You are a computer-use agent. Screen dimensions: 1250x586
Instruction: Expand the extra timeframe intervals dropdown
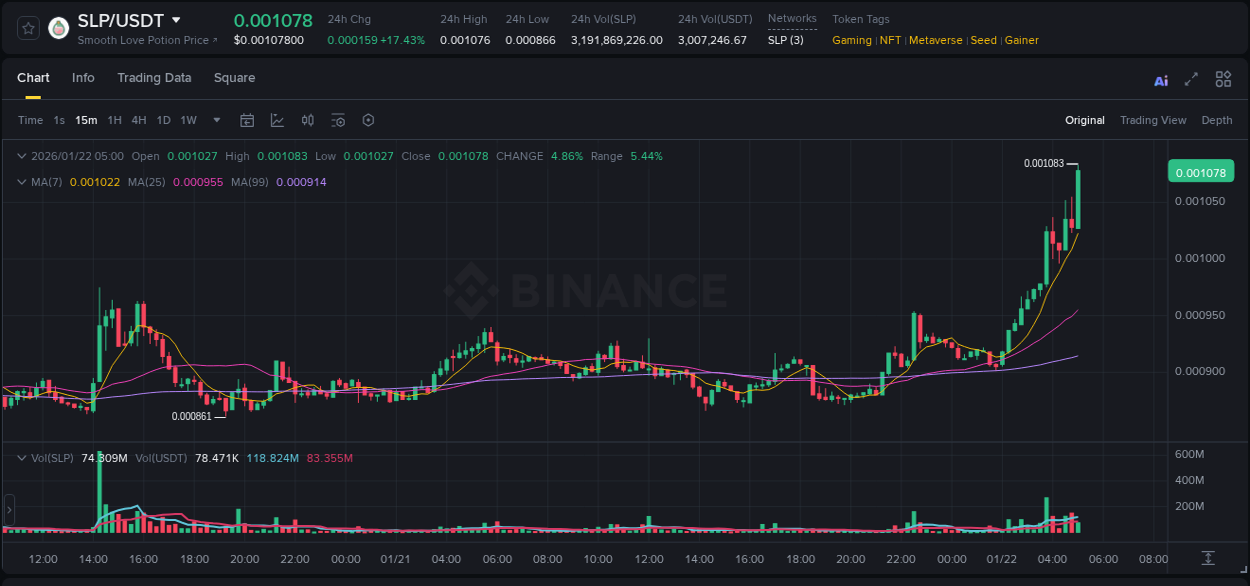tap(215, 120)
